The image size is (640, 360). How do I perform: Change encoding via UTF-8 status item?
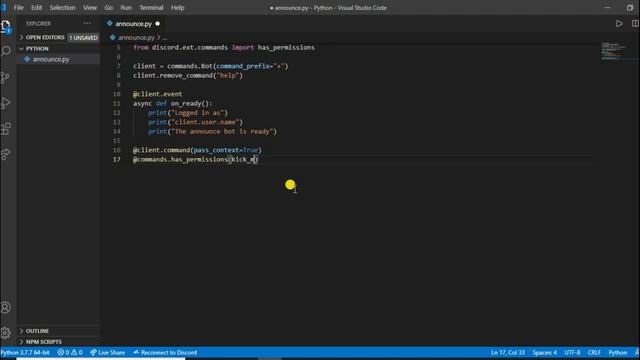point(572,352)
